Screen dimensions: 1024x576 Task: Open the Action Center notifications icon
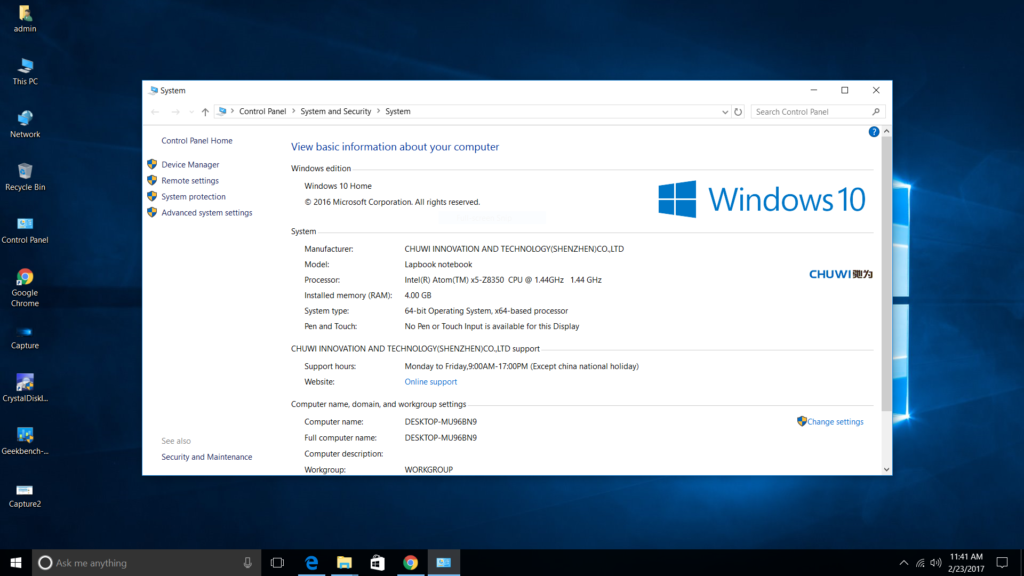click(1002, 562)
